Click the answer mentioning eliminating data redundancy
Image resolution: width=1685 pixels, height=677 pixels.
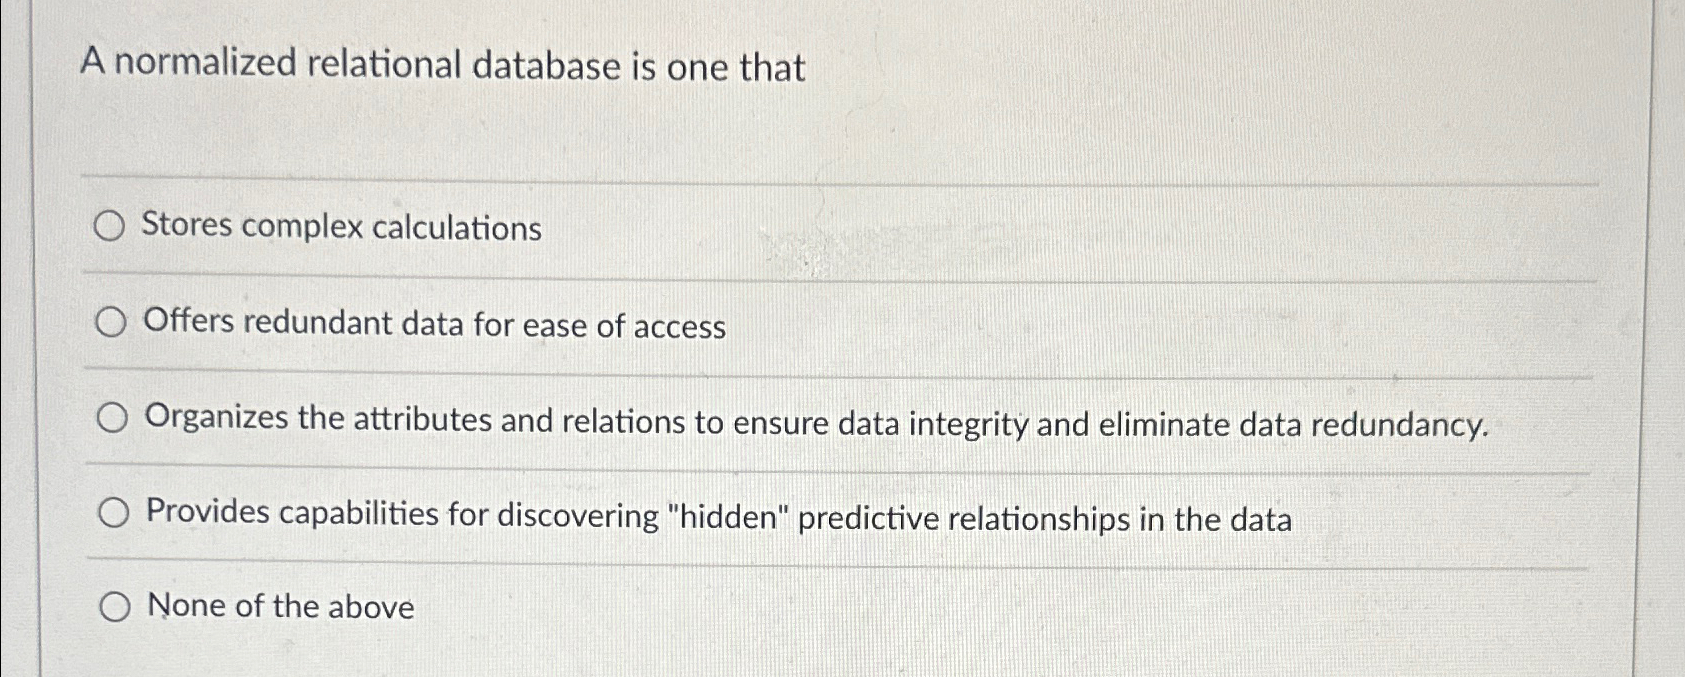(x=815, y=422)
